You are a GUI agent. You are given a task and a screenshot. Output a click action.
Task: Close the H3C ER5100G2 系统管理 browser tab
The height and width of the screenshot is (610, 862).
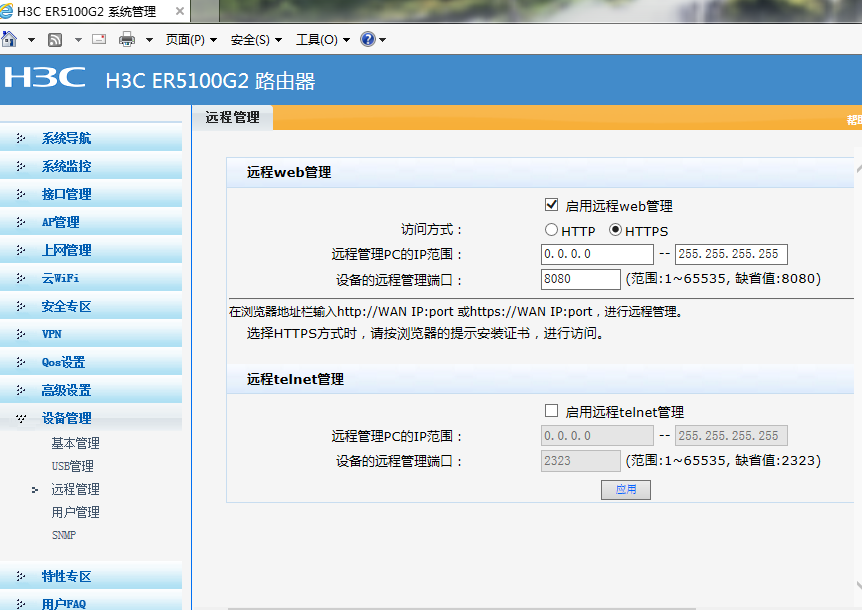[180, 11]
